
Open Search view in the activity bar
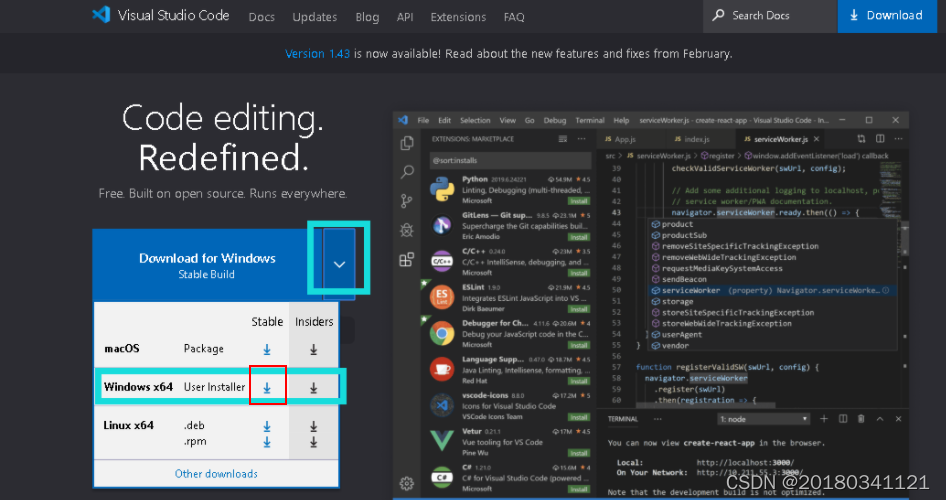tap(407, 172)
